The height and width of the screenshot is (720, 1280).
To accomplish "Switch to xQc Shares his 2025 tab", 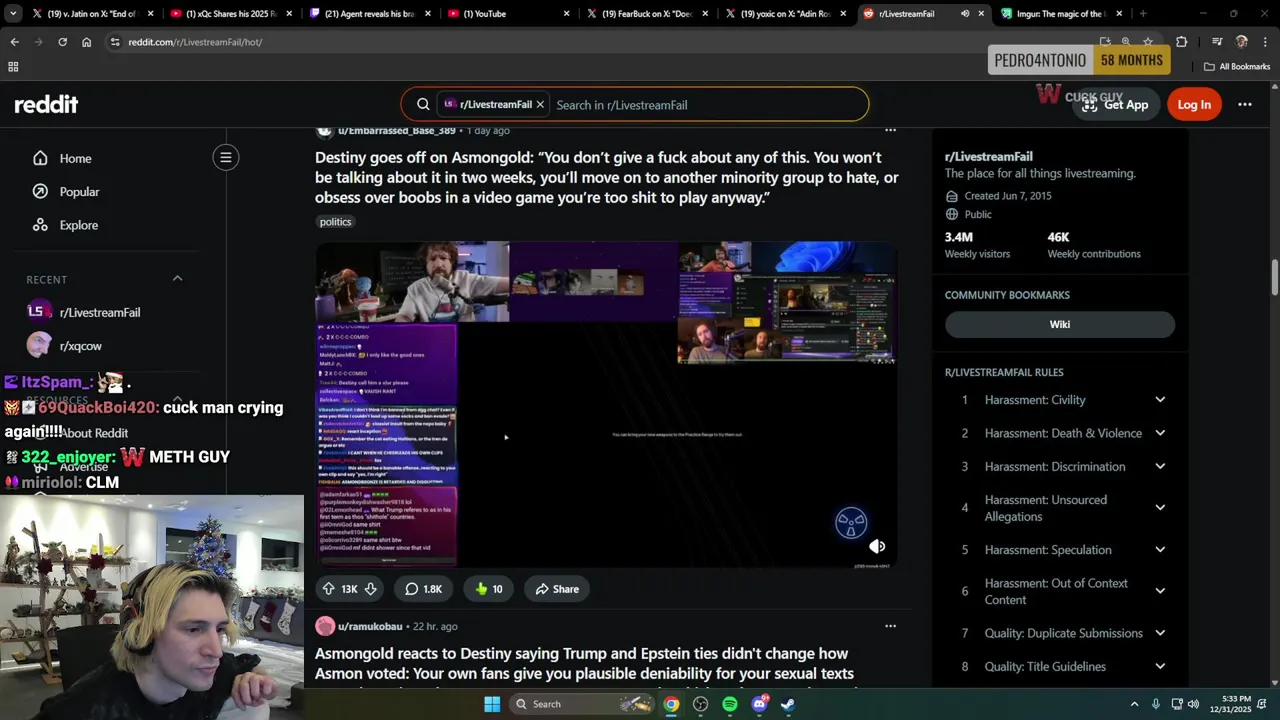I will (230, 14).
